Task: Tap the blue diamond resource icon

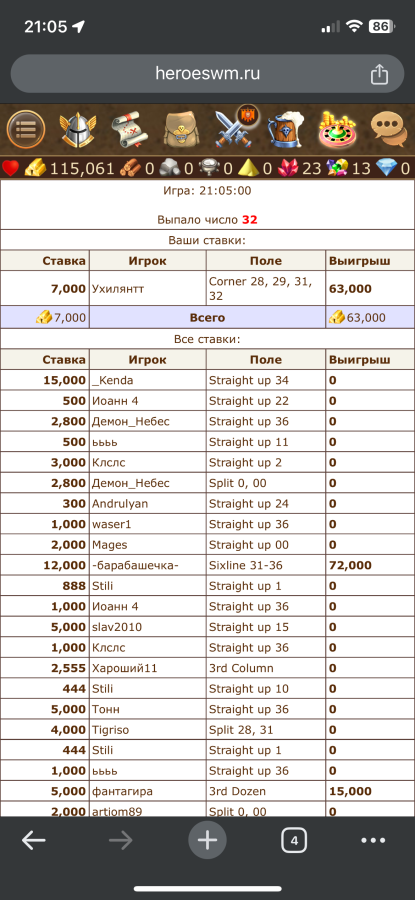Action: 386,169
